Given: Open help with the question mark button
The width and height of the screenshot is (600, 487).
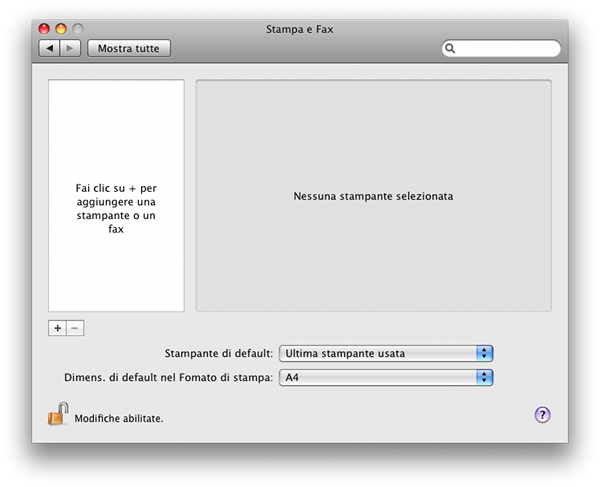Looking at the screenshot, I should [542, 415].
